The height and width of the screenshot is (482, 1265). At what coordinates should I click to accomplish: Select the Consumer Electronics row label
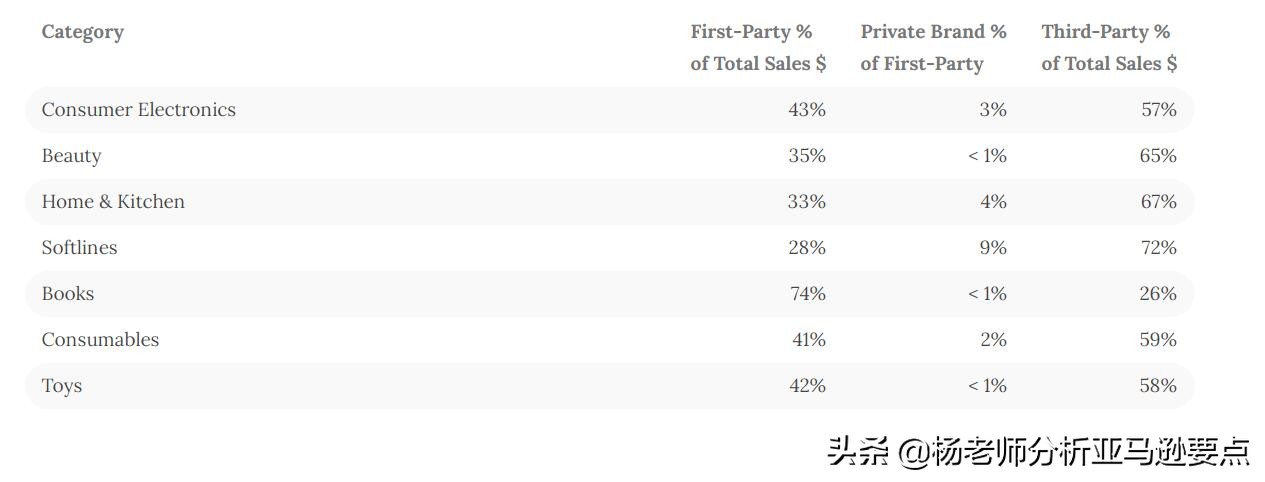(139, 110)
